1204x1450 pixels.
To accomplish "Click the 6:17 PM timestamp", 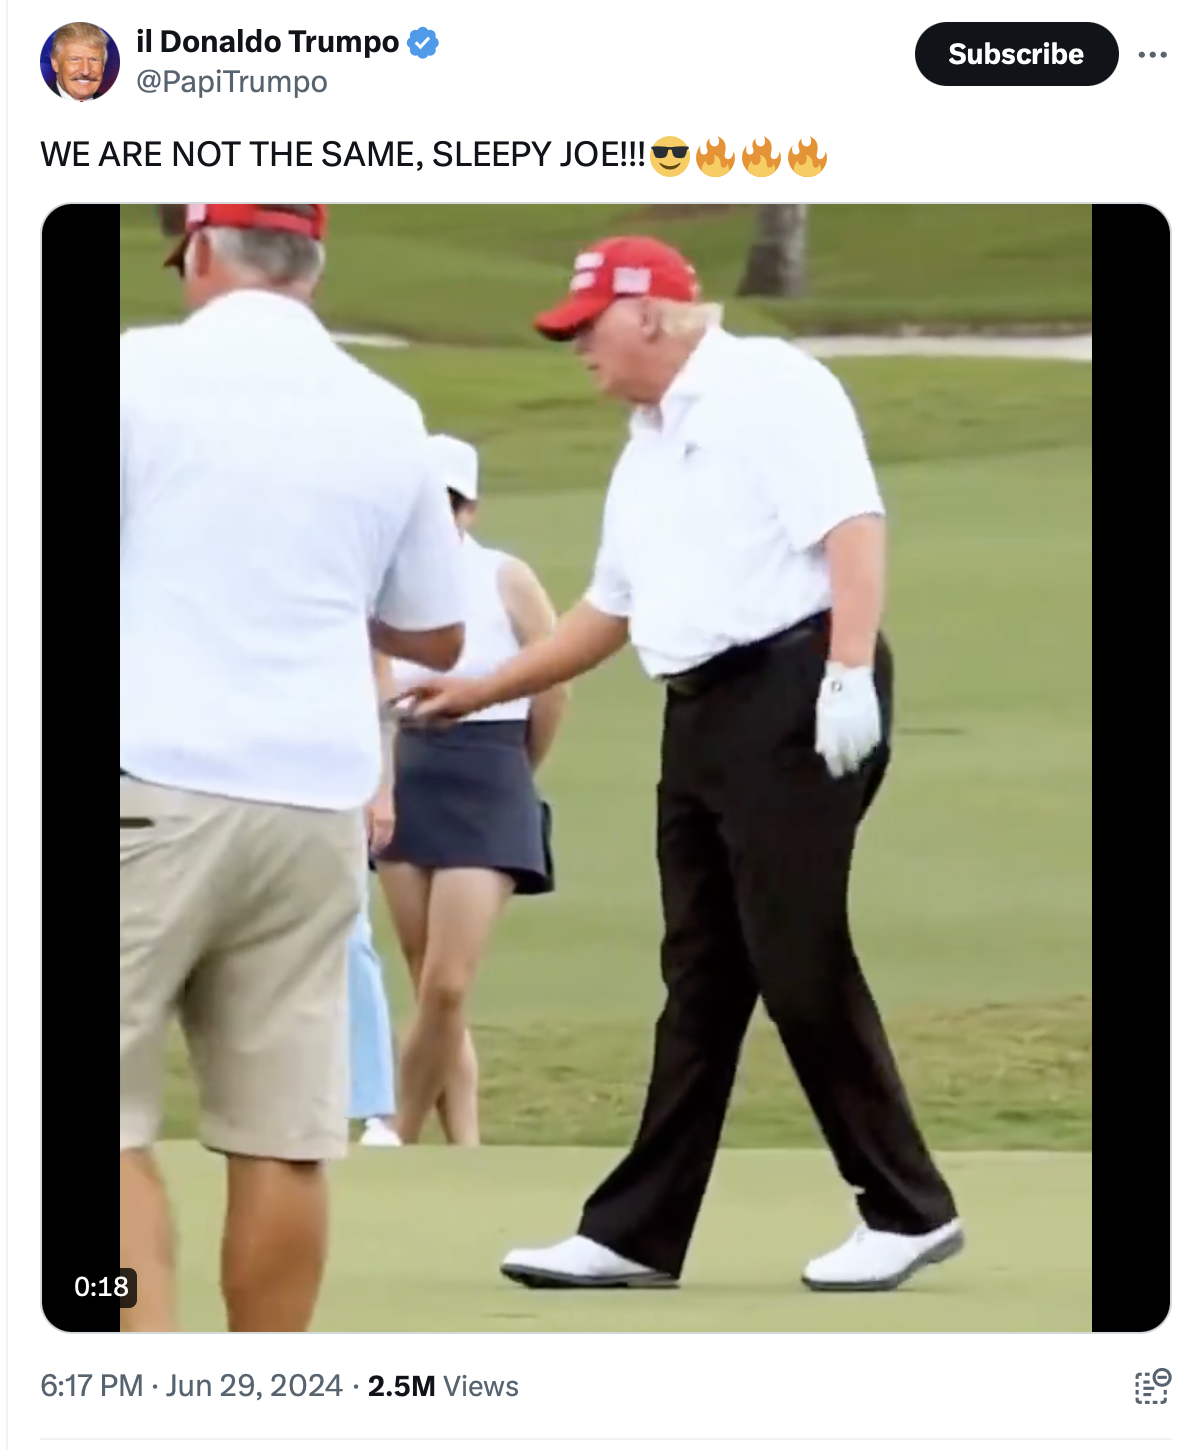I will point(91,1386).
